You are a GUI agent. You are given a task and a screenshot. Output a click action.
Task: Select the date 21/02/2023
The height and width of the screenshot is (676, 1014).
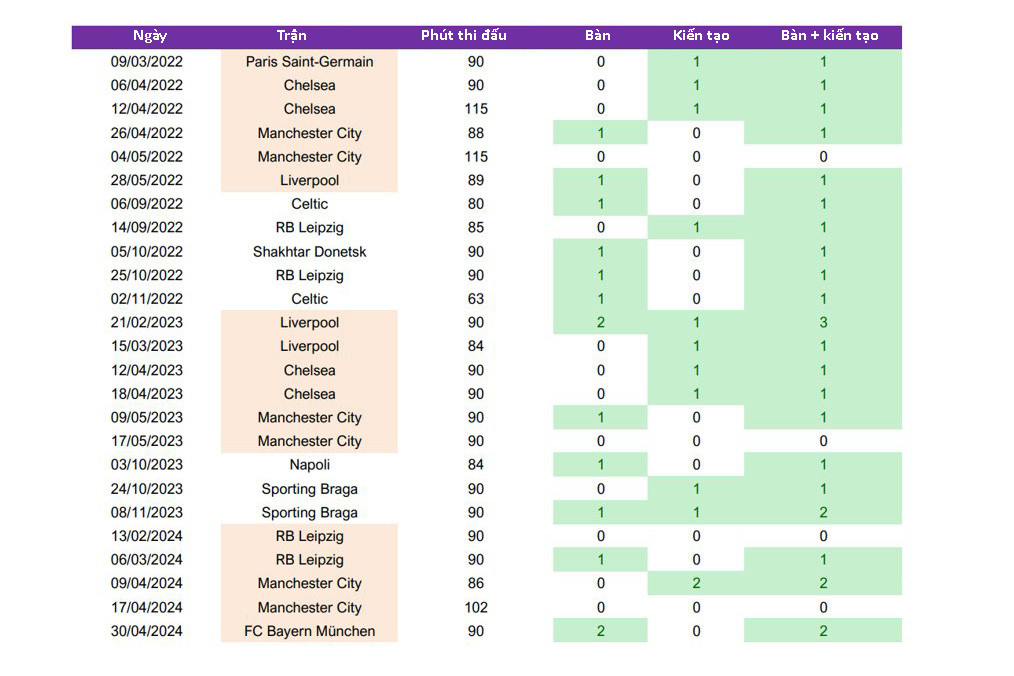[x=146, y=323]
